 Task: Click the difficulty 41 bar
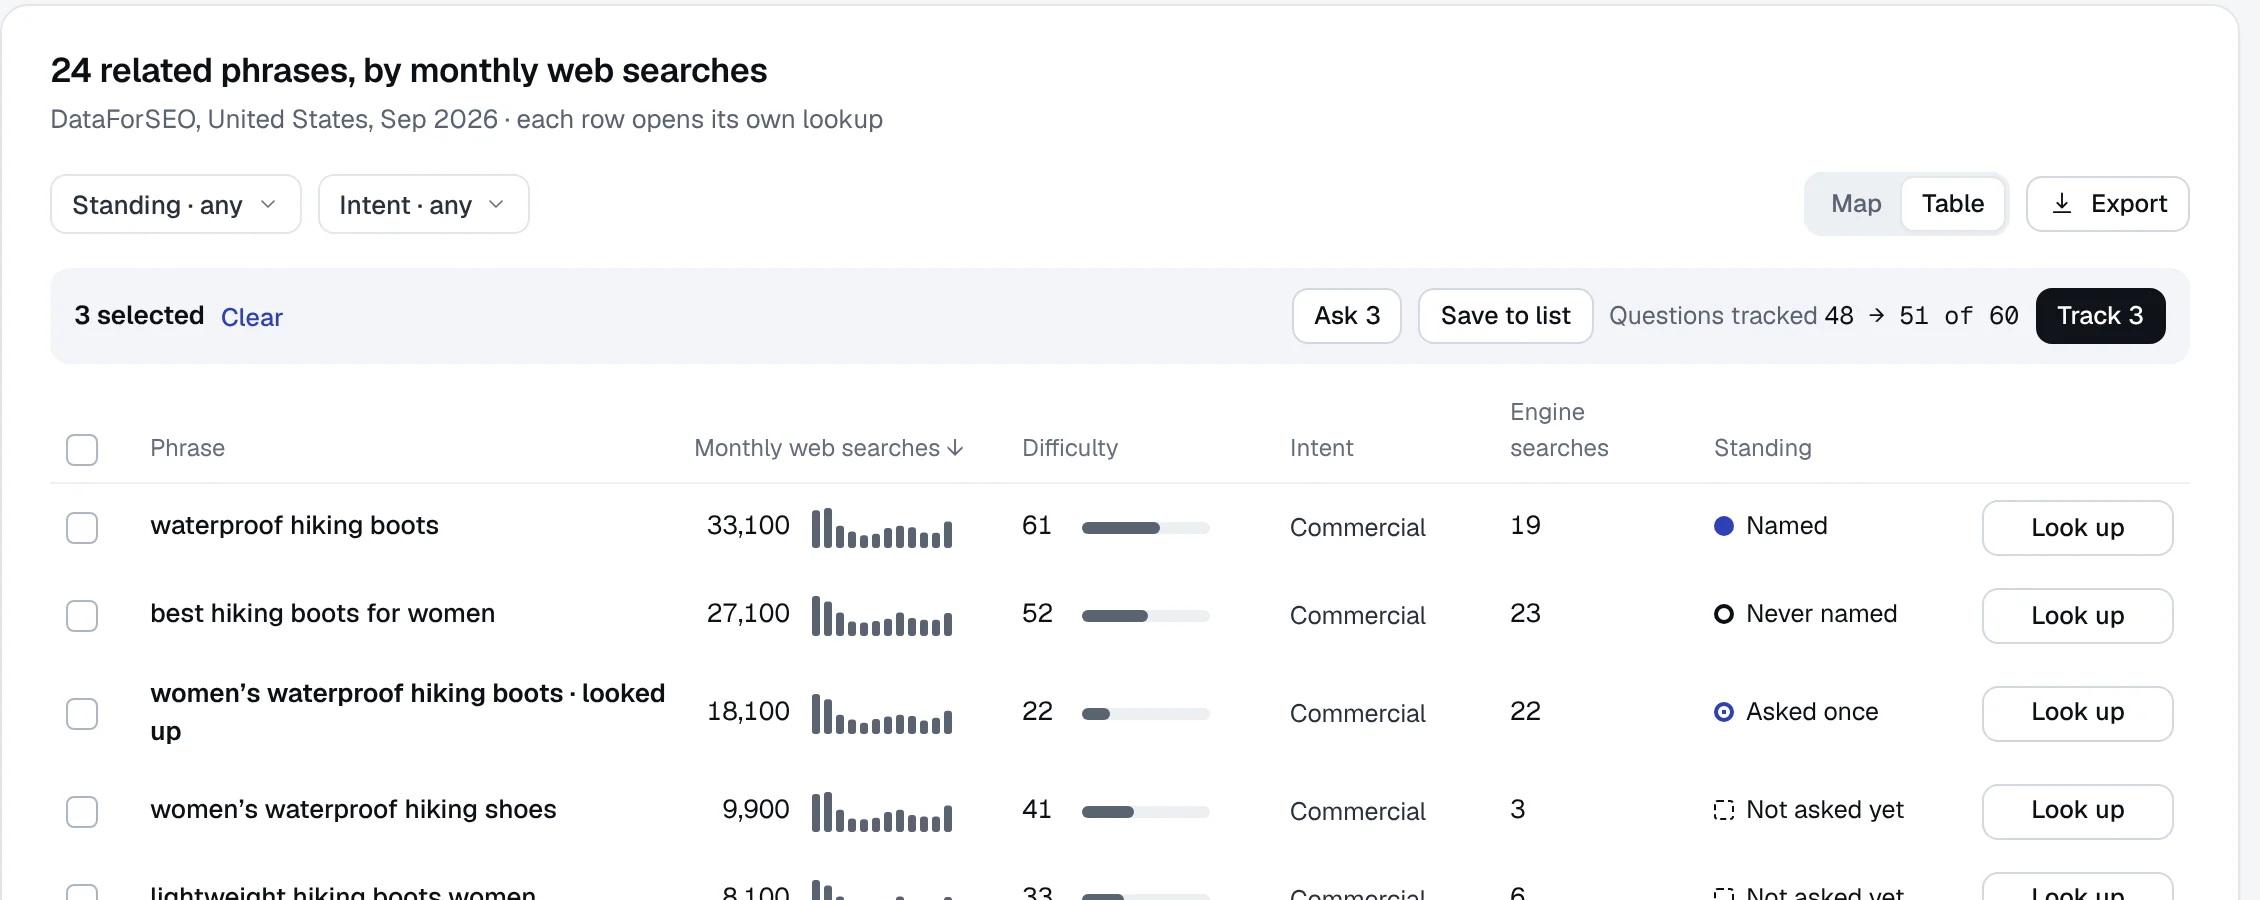point(1145,812)
